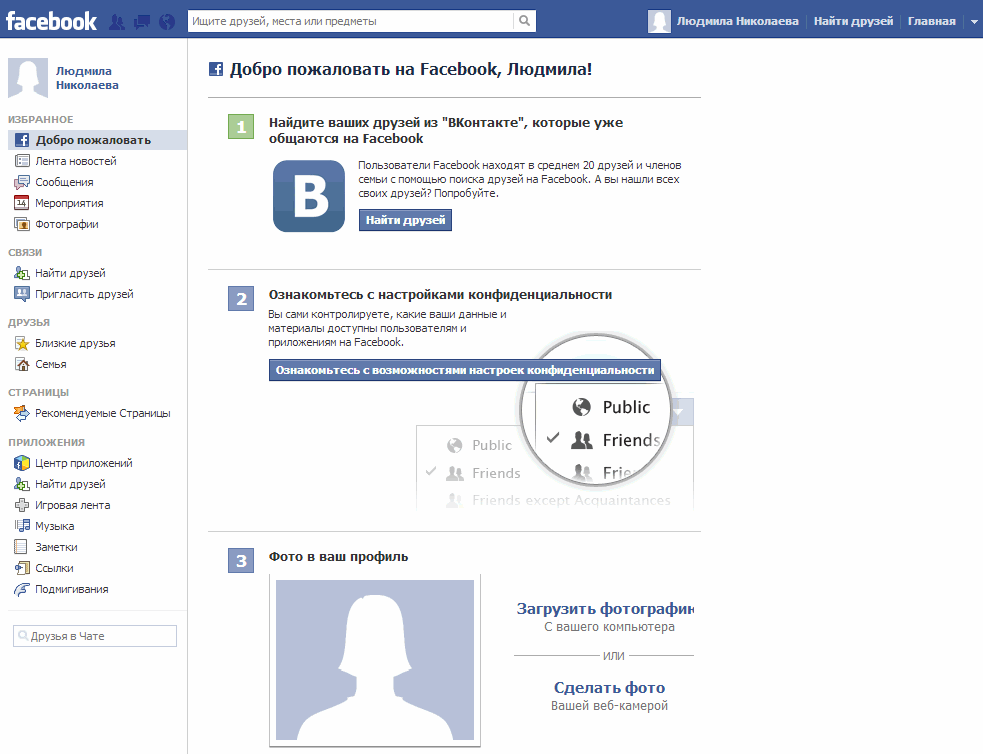This screenshot has width=983, height=754.
Task: Click the sidebar profile picture
Action: click(x=28, y=78)
